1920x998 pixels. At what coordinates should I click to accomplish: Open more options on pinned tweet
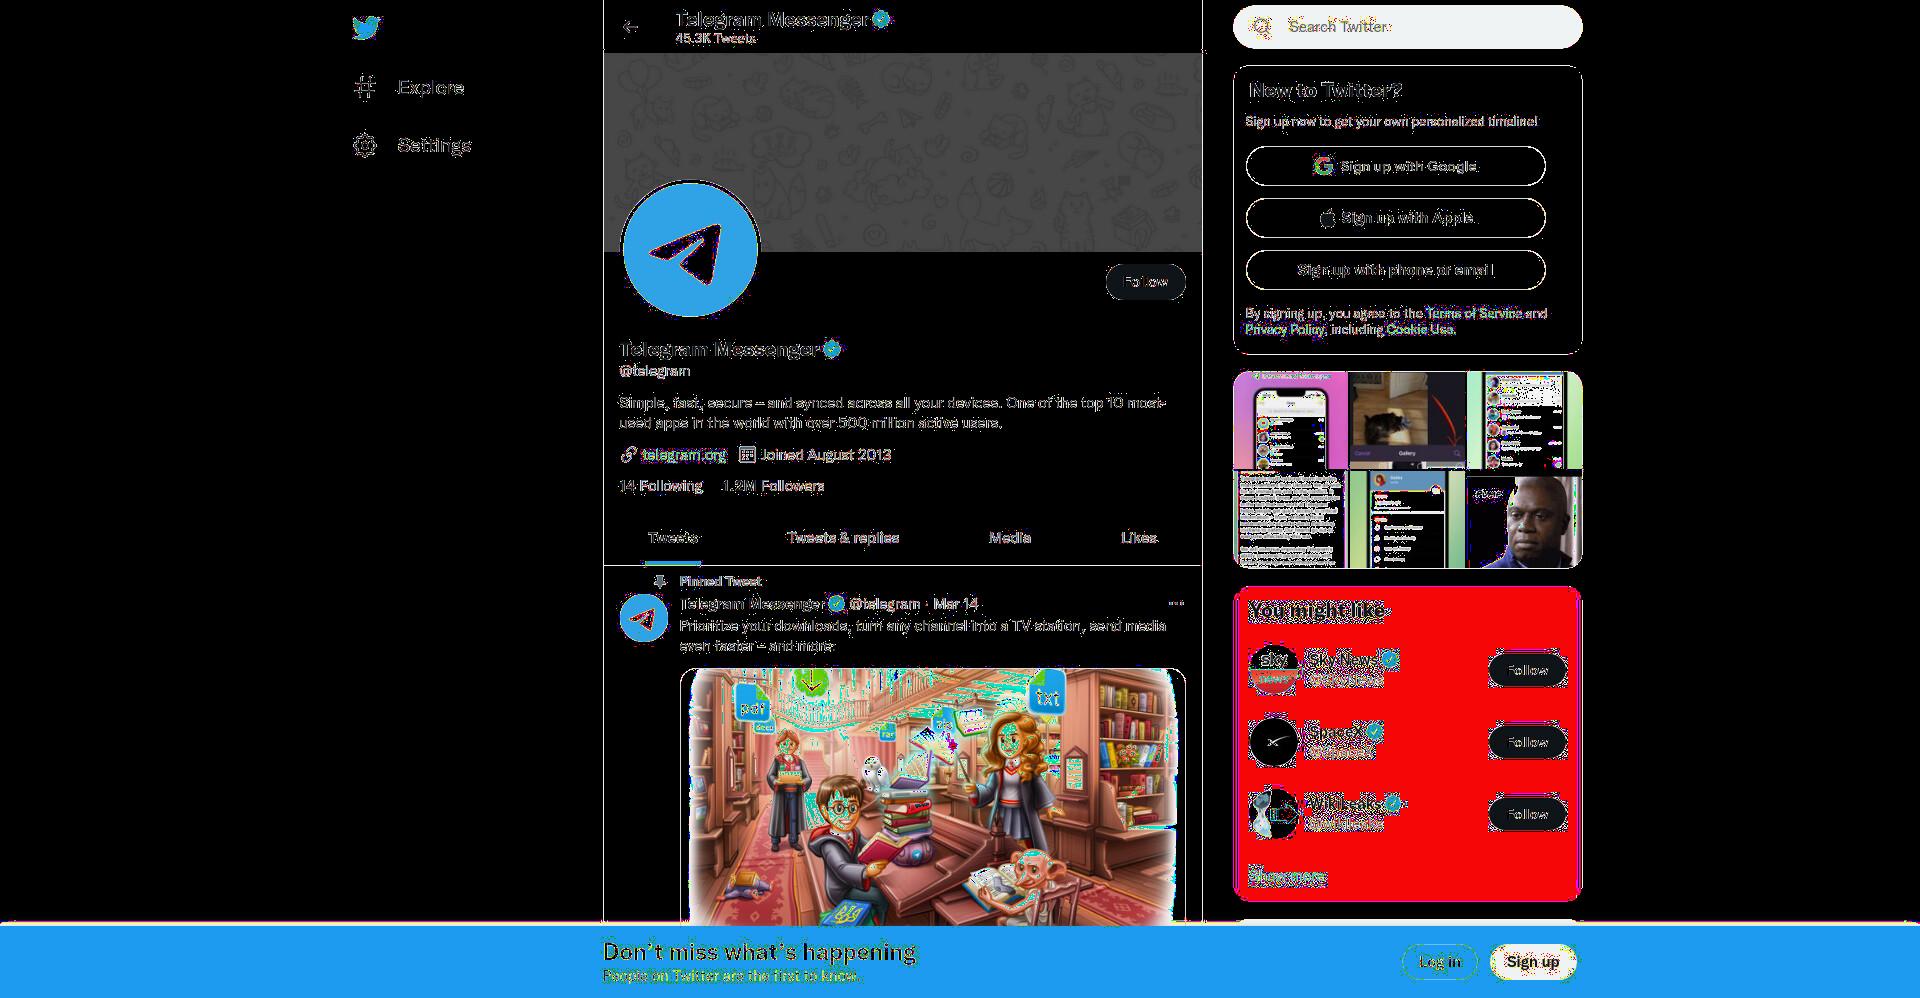tap(1176, 603)
